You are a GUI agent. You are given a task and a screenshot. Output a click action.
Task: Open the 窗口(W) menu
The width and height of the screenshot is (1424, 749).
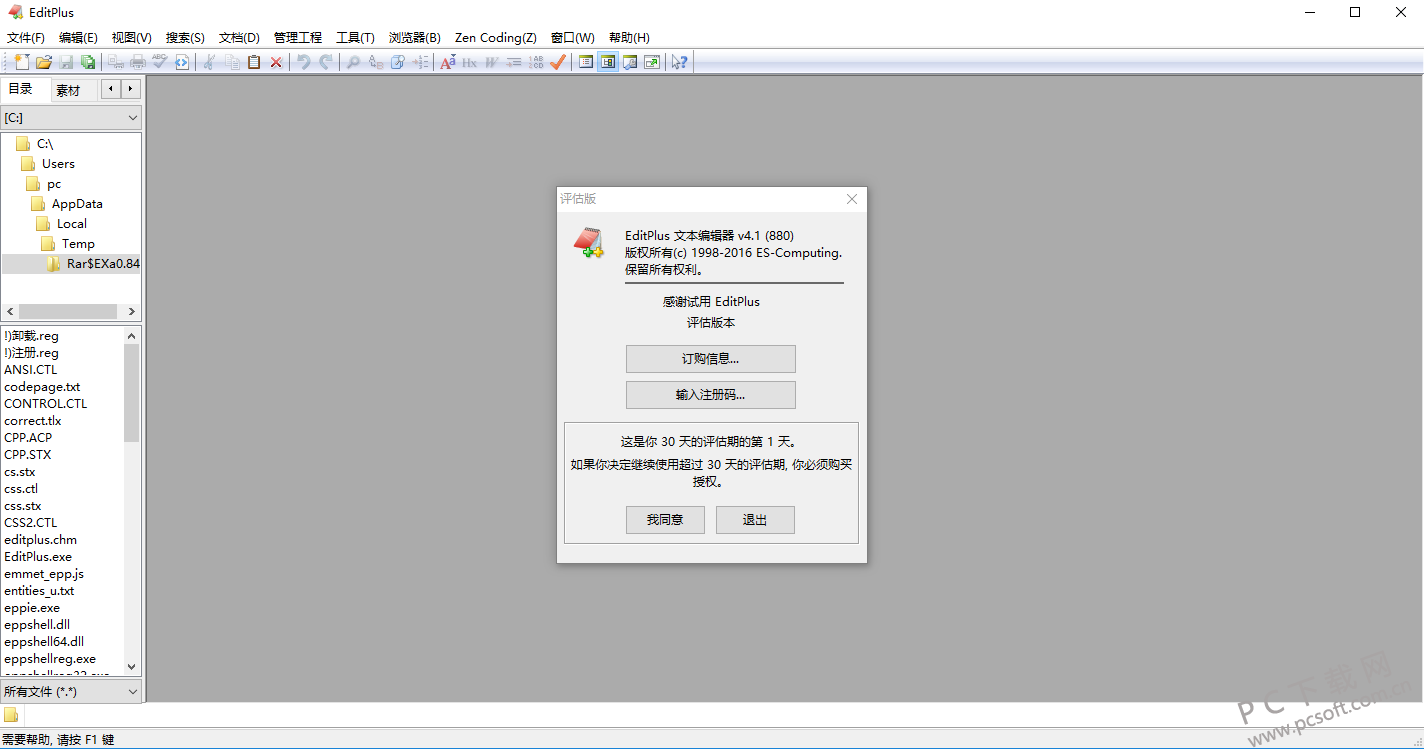tap(573, 38)
